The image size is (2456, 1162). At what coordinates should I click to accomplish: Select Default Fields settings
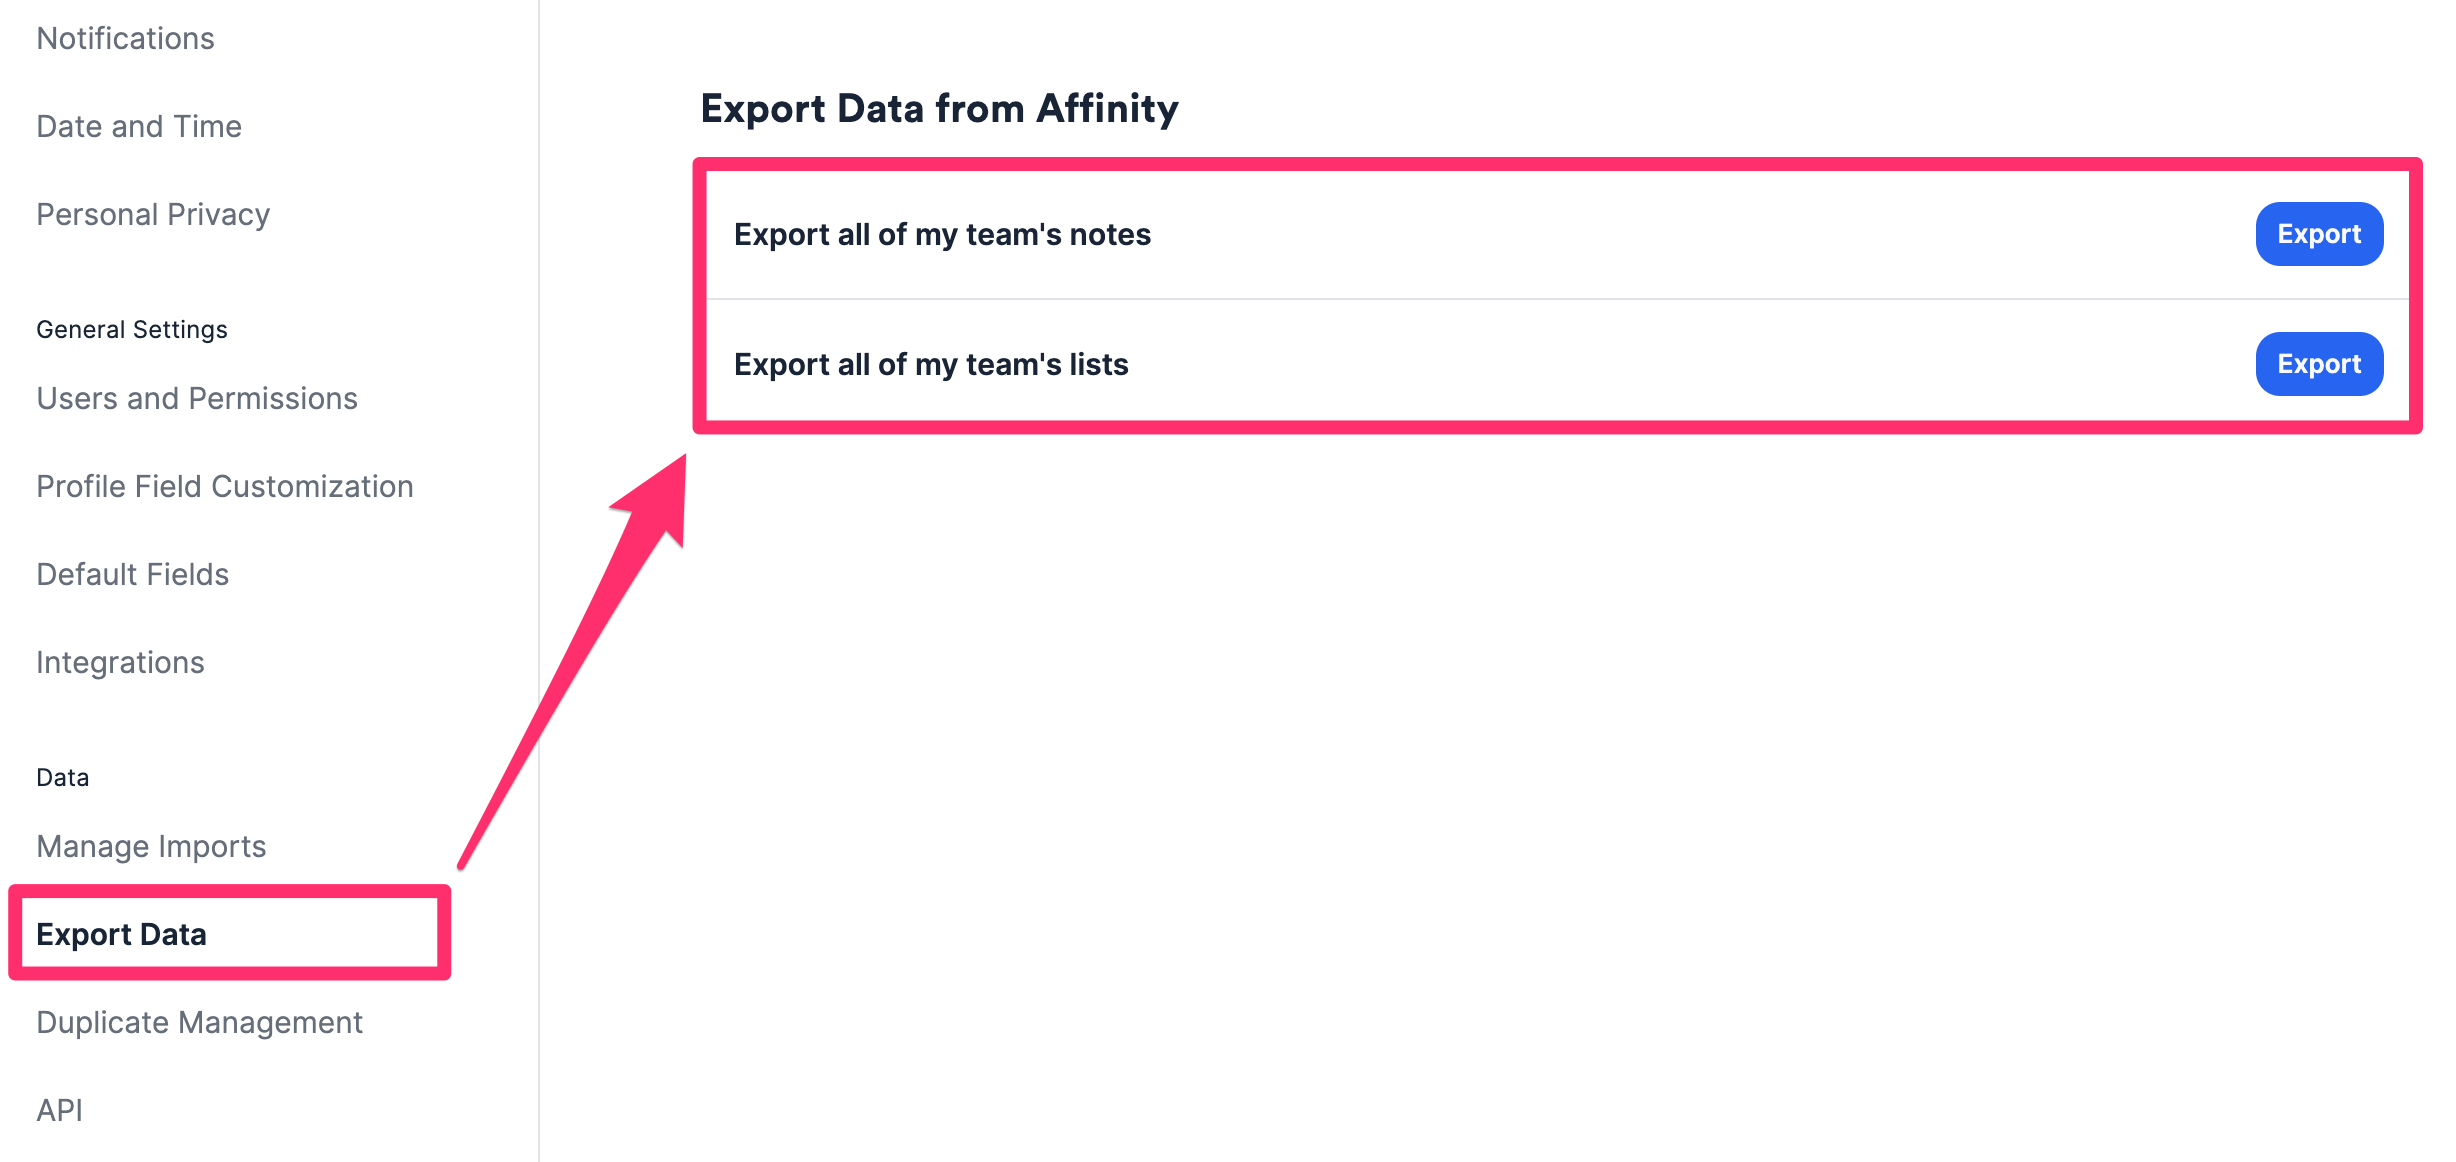click(x=132, y=574)
